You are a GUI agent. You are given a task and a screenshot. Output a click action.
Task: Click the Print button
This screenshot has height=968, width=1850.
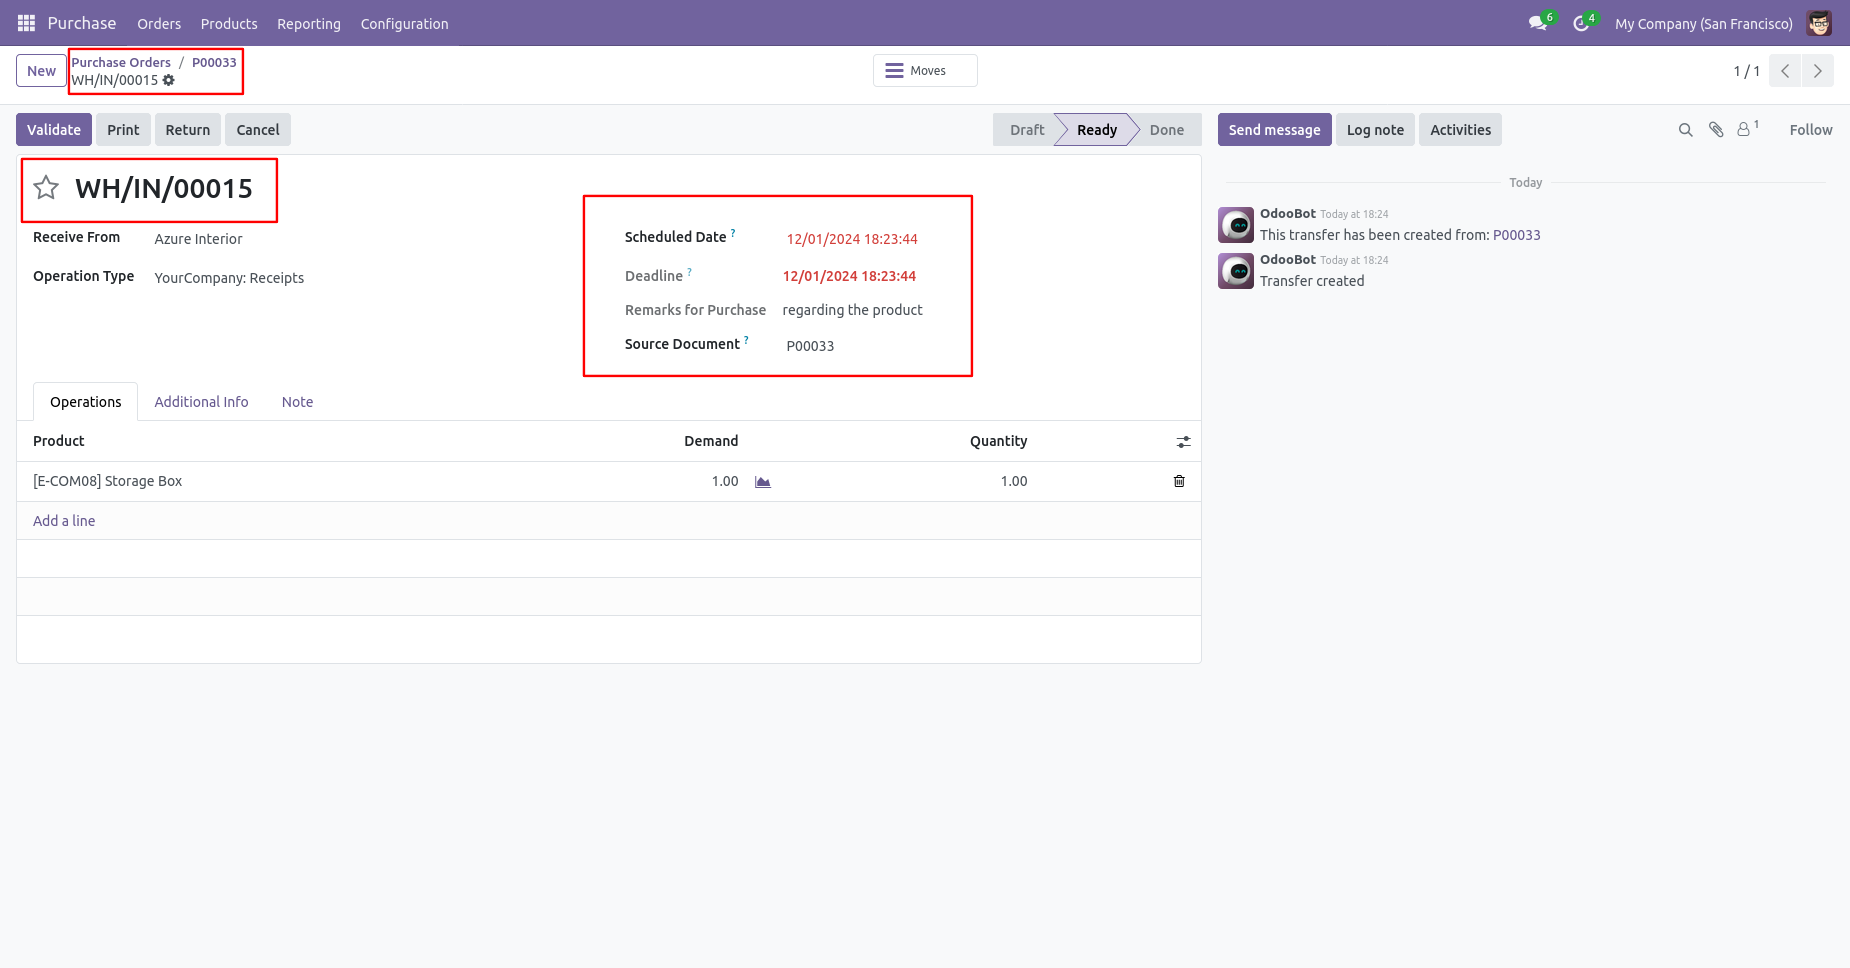(123, 130)
